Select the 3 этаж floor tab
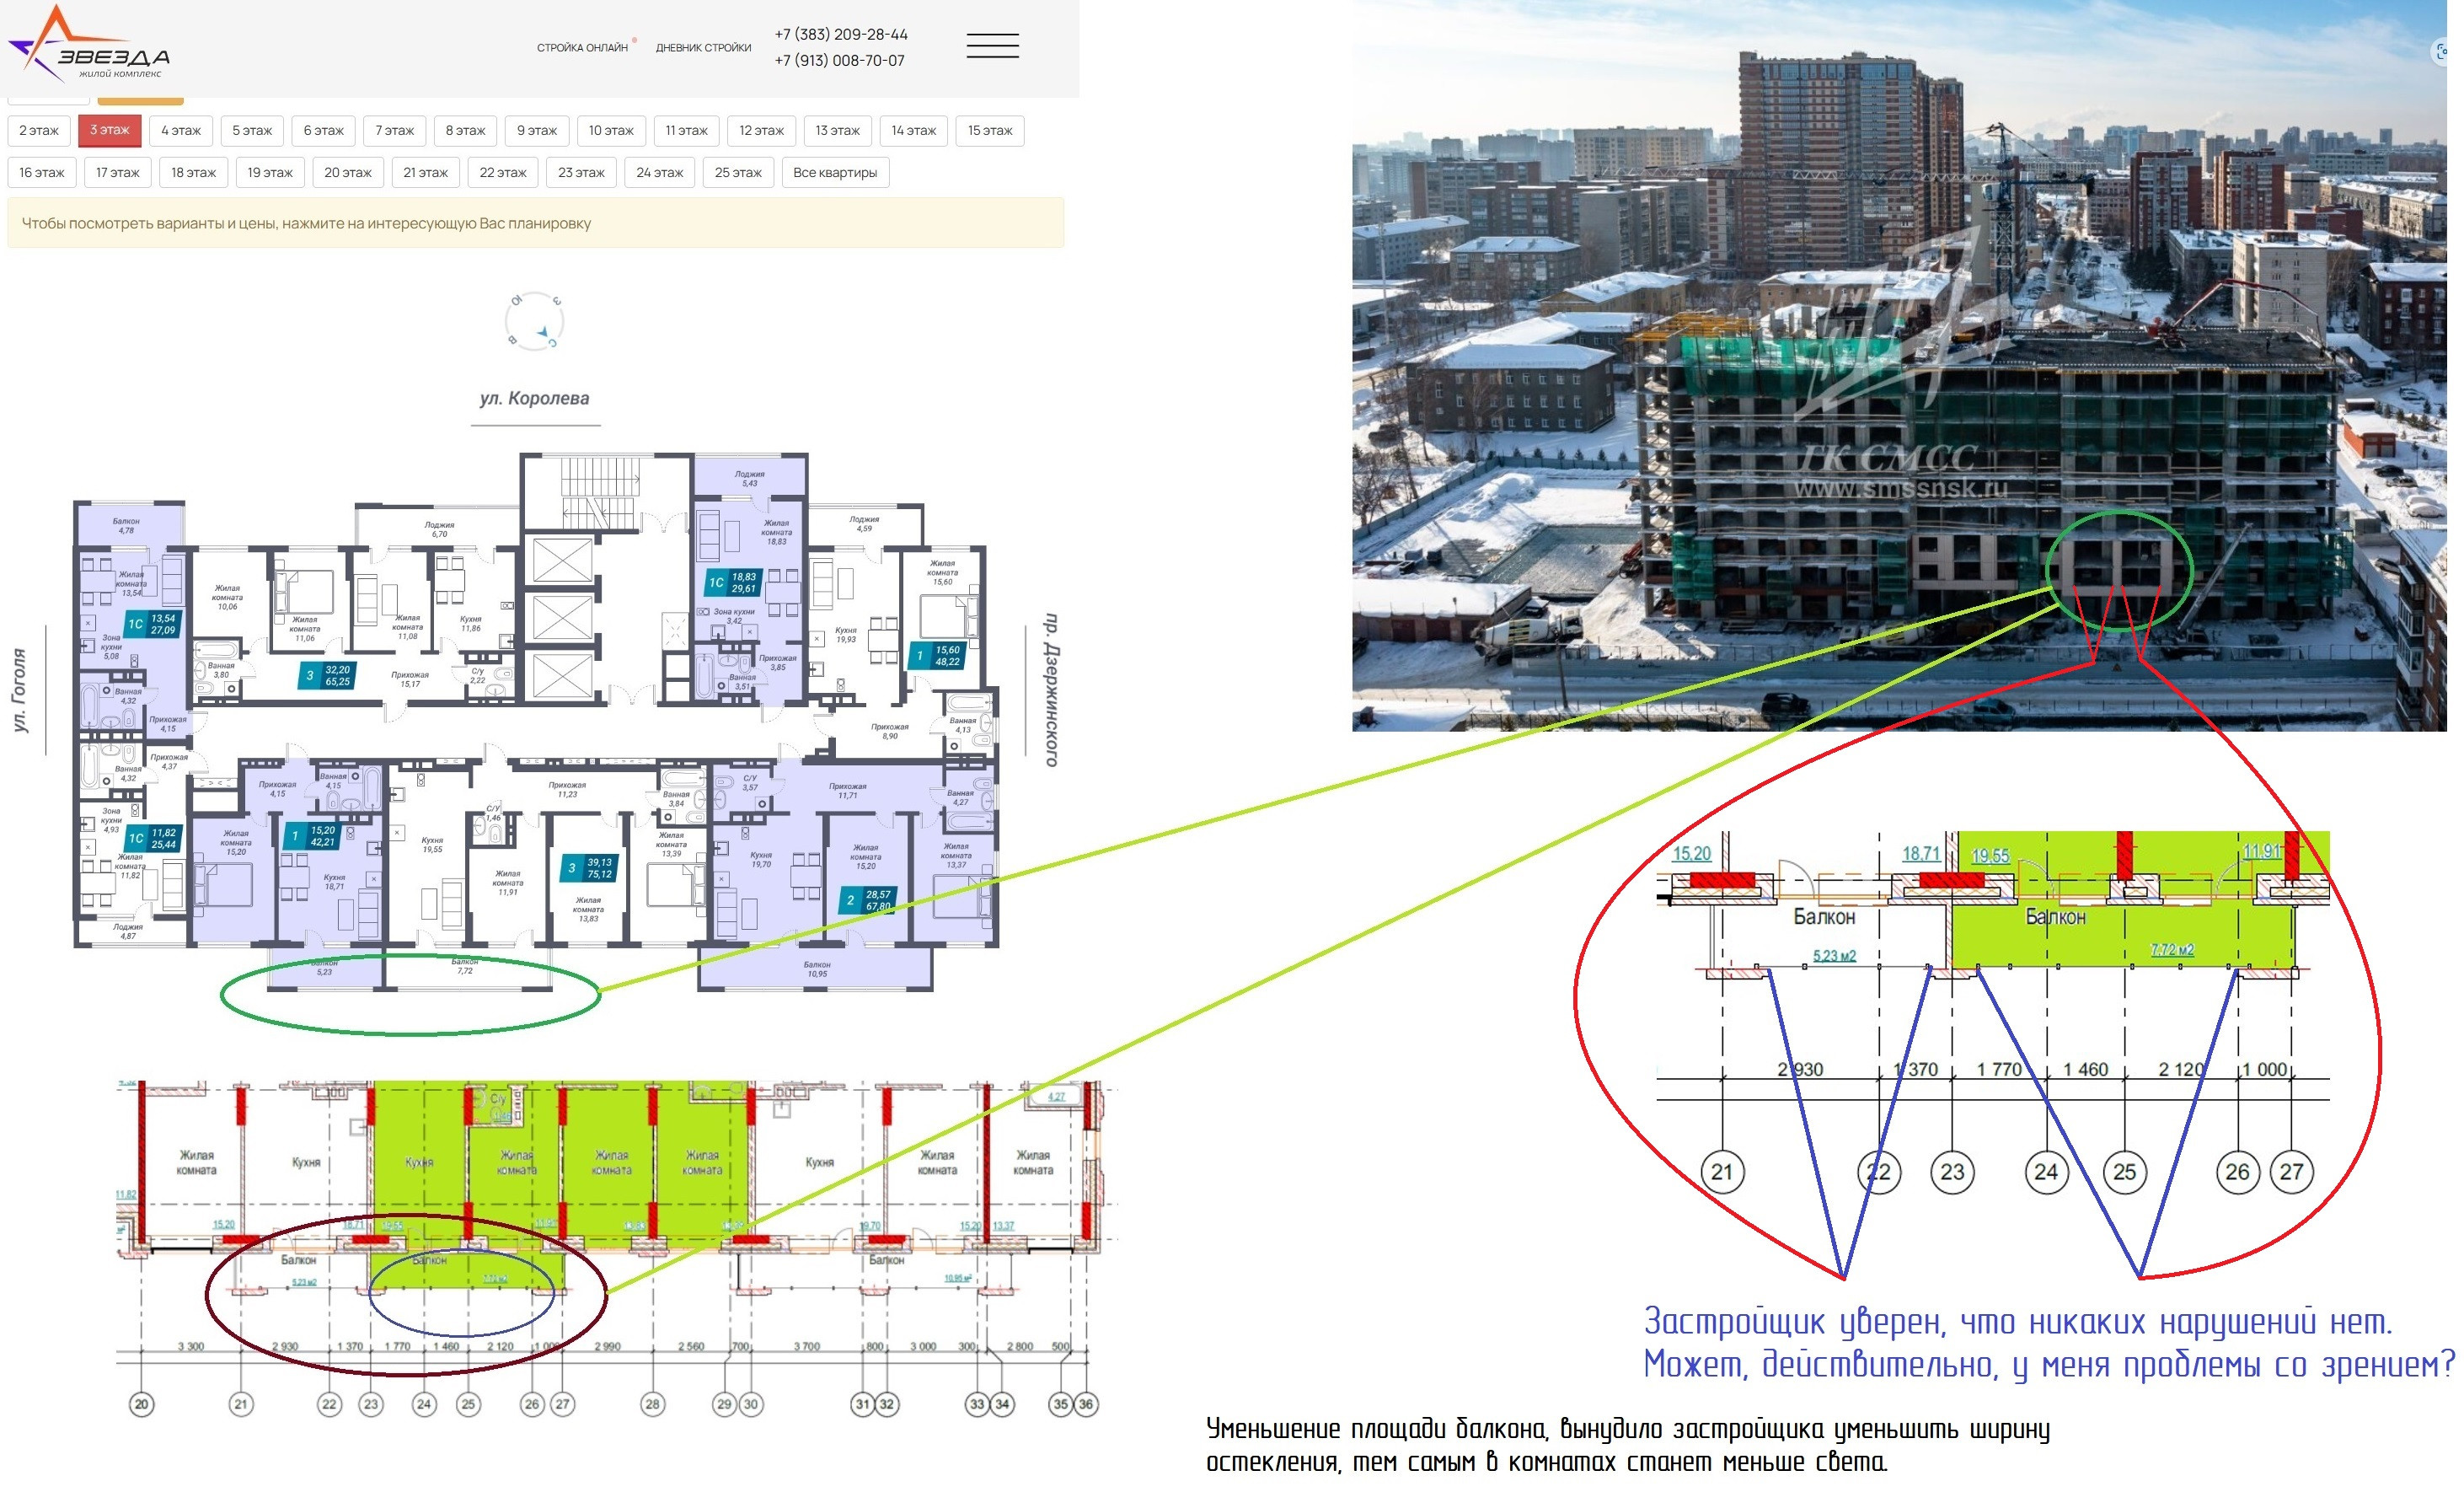 pos(110,131)
